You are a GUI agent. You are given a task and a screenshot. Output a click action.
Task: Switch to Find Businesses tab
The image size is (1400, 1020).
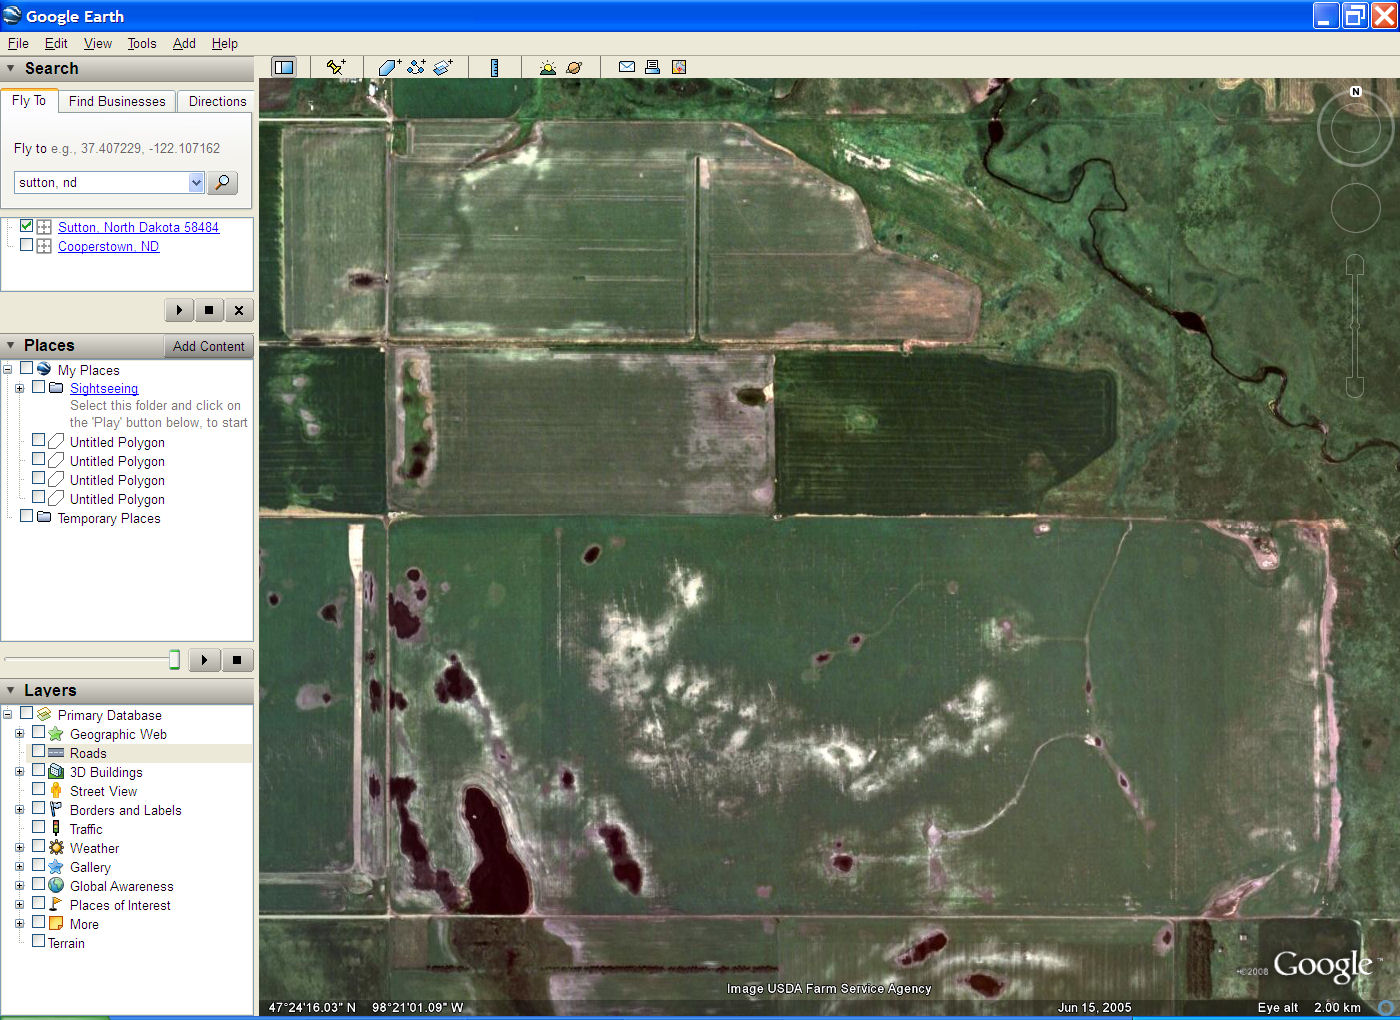tap(117, 101)
